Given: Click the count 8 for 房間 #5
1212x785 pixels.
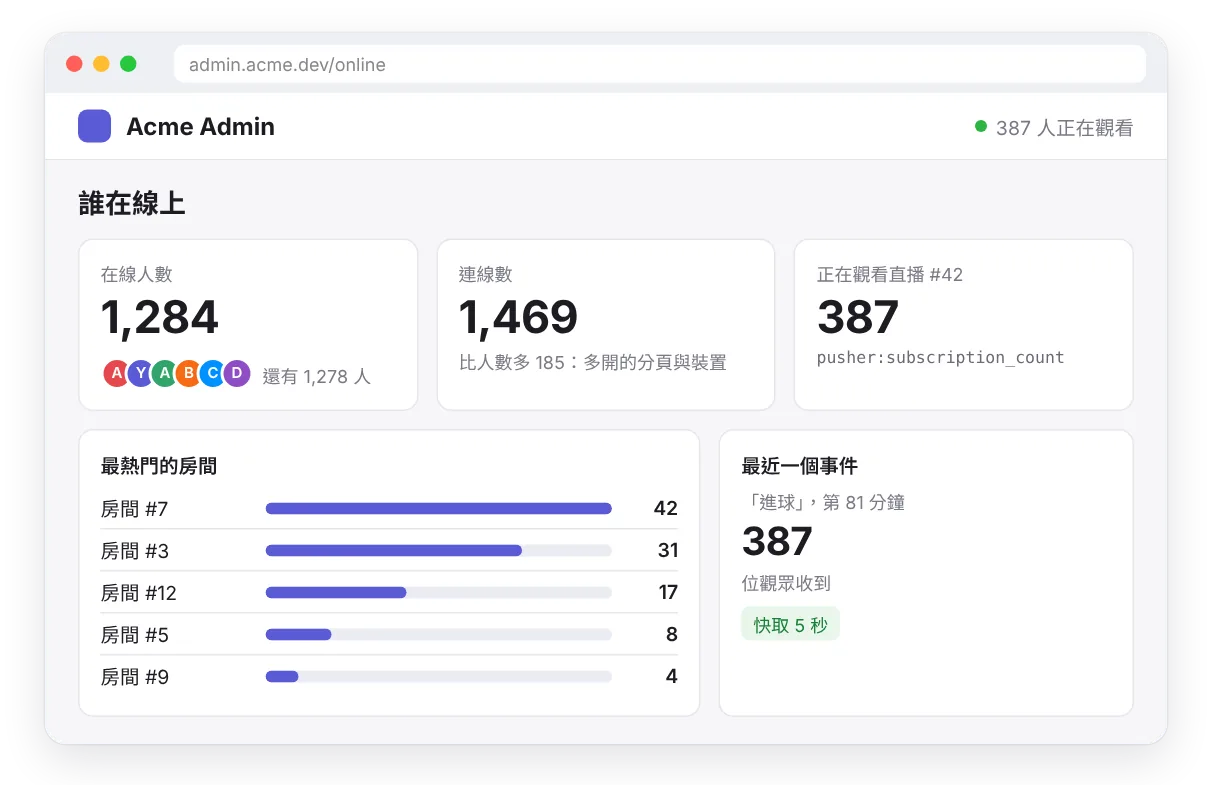Looking at the screenshot, I should pyautogui.click(x=672, y=635).
